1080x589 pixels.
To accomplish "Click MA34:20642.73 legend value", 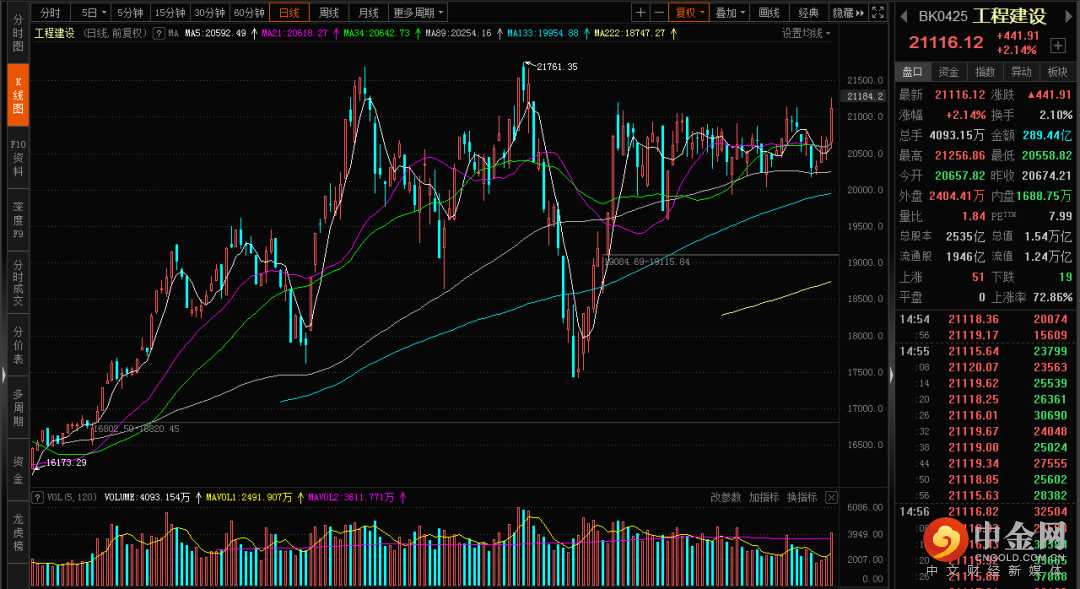I will 376,33.
